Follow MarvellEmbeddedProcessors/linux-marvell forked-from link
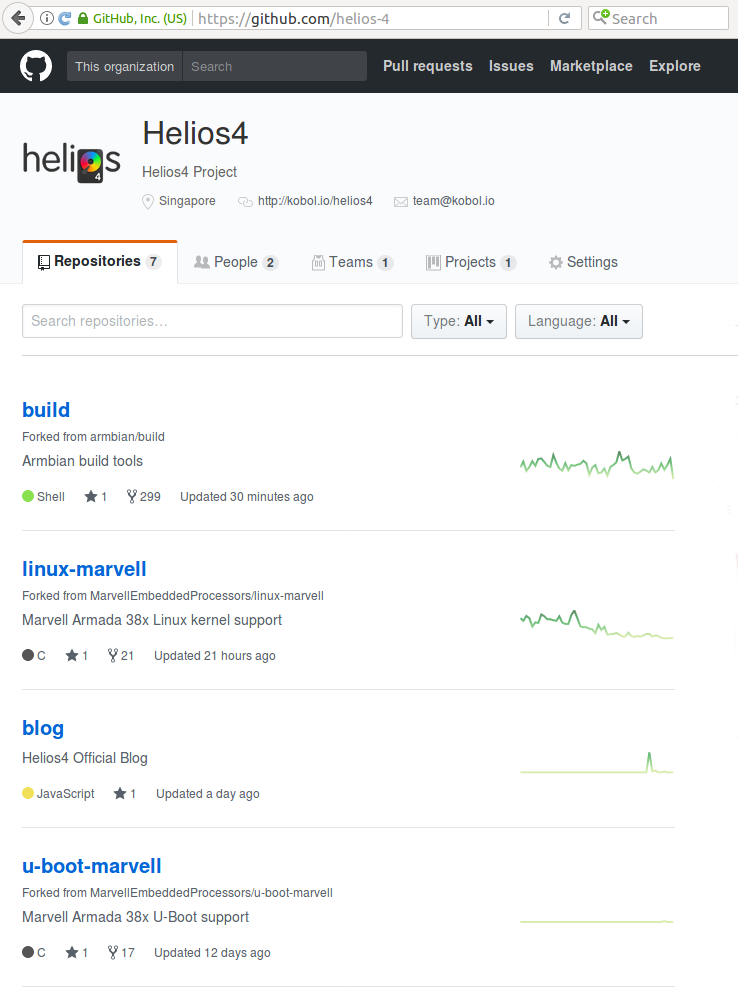738x1002 pixels. [x=207, y=596]
